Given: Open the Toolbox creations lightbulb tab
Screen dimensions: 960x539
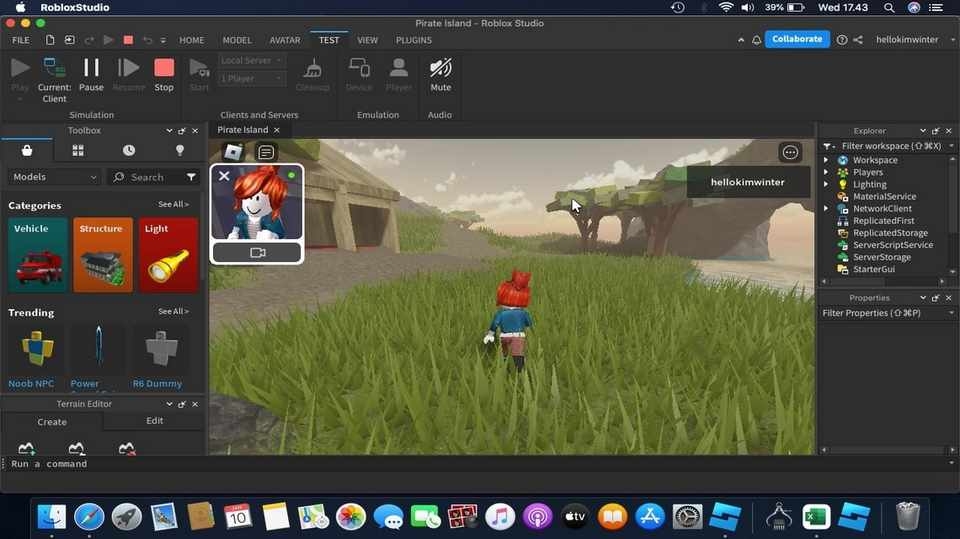Looking at the screenshot, I should click(x=180, y=150).
